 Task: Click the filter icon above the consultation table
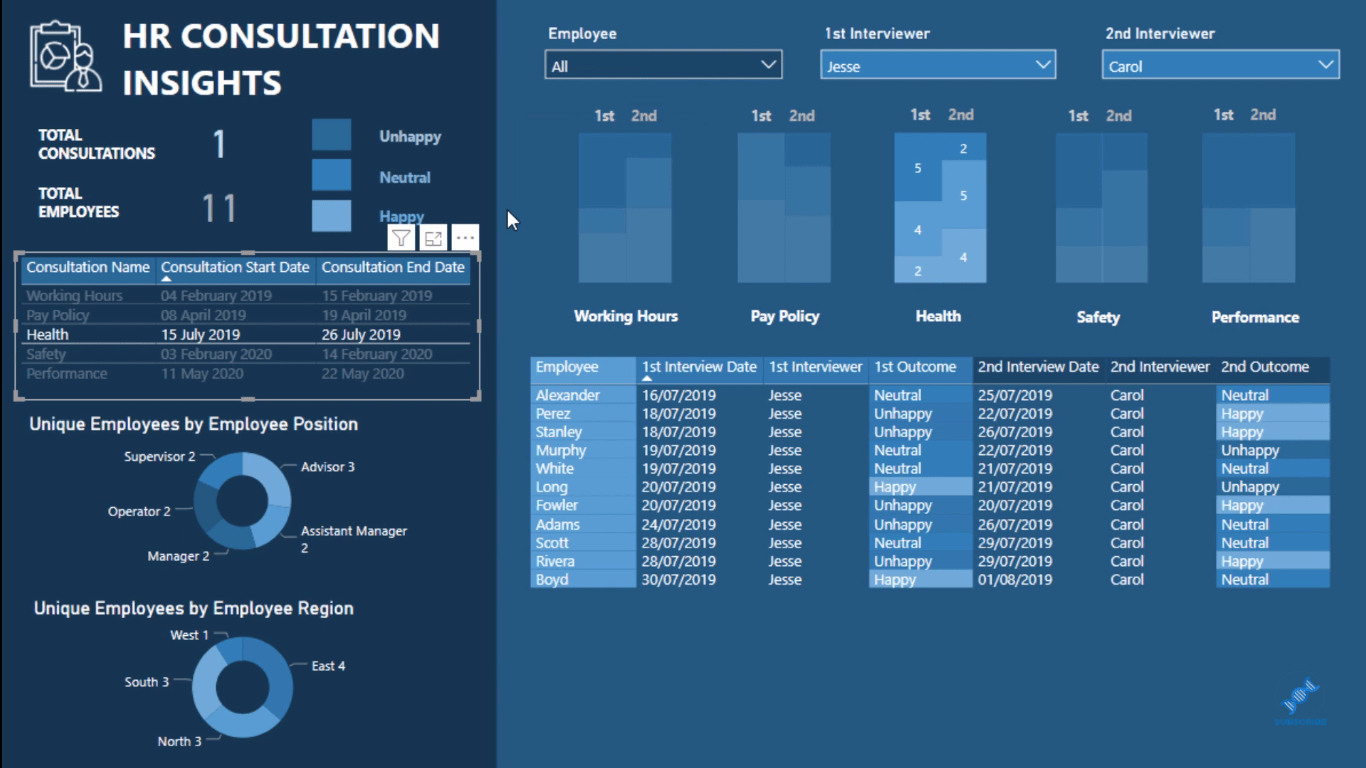coord(401,238)
